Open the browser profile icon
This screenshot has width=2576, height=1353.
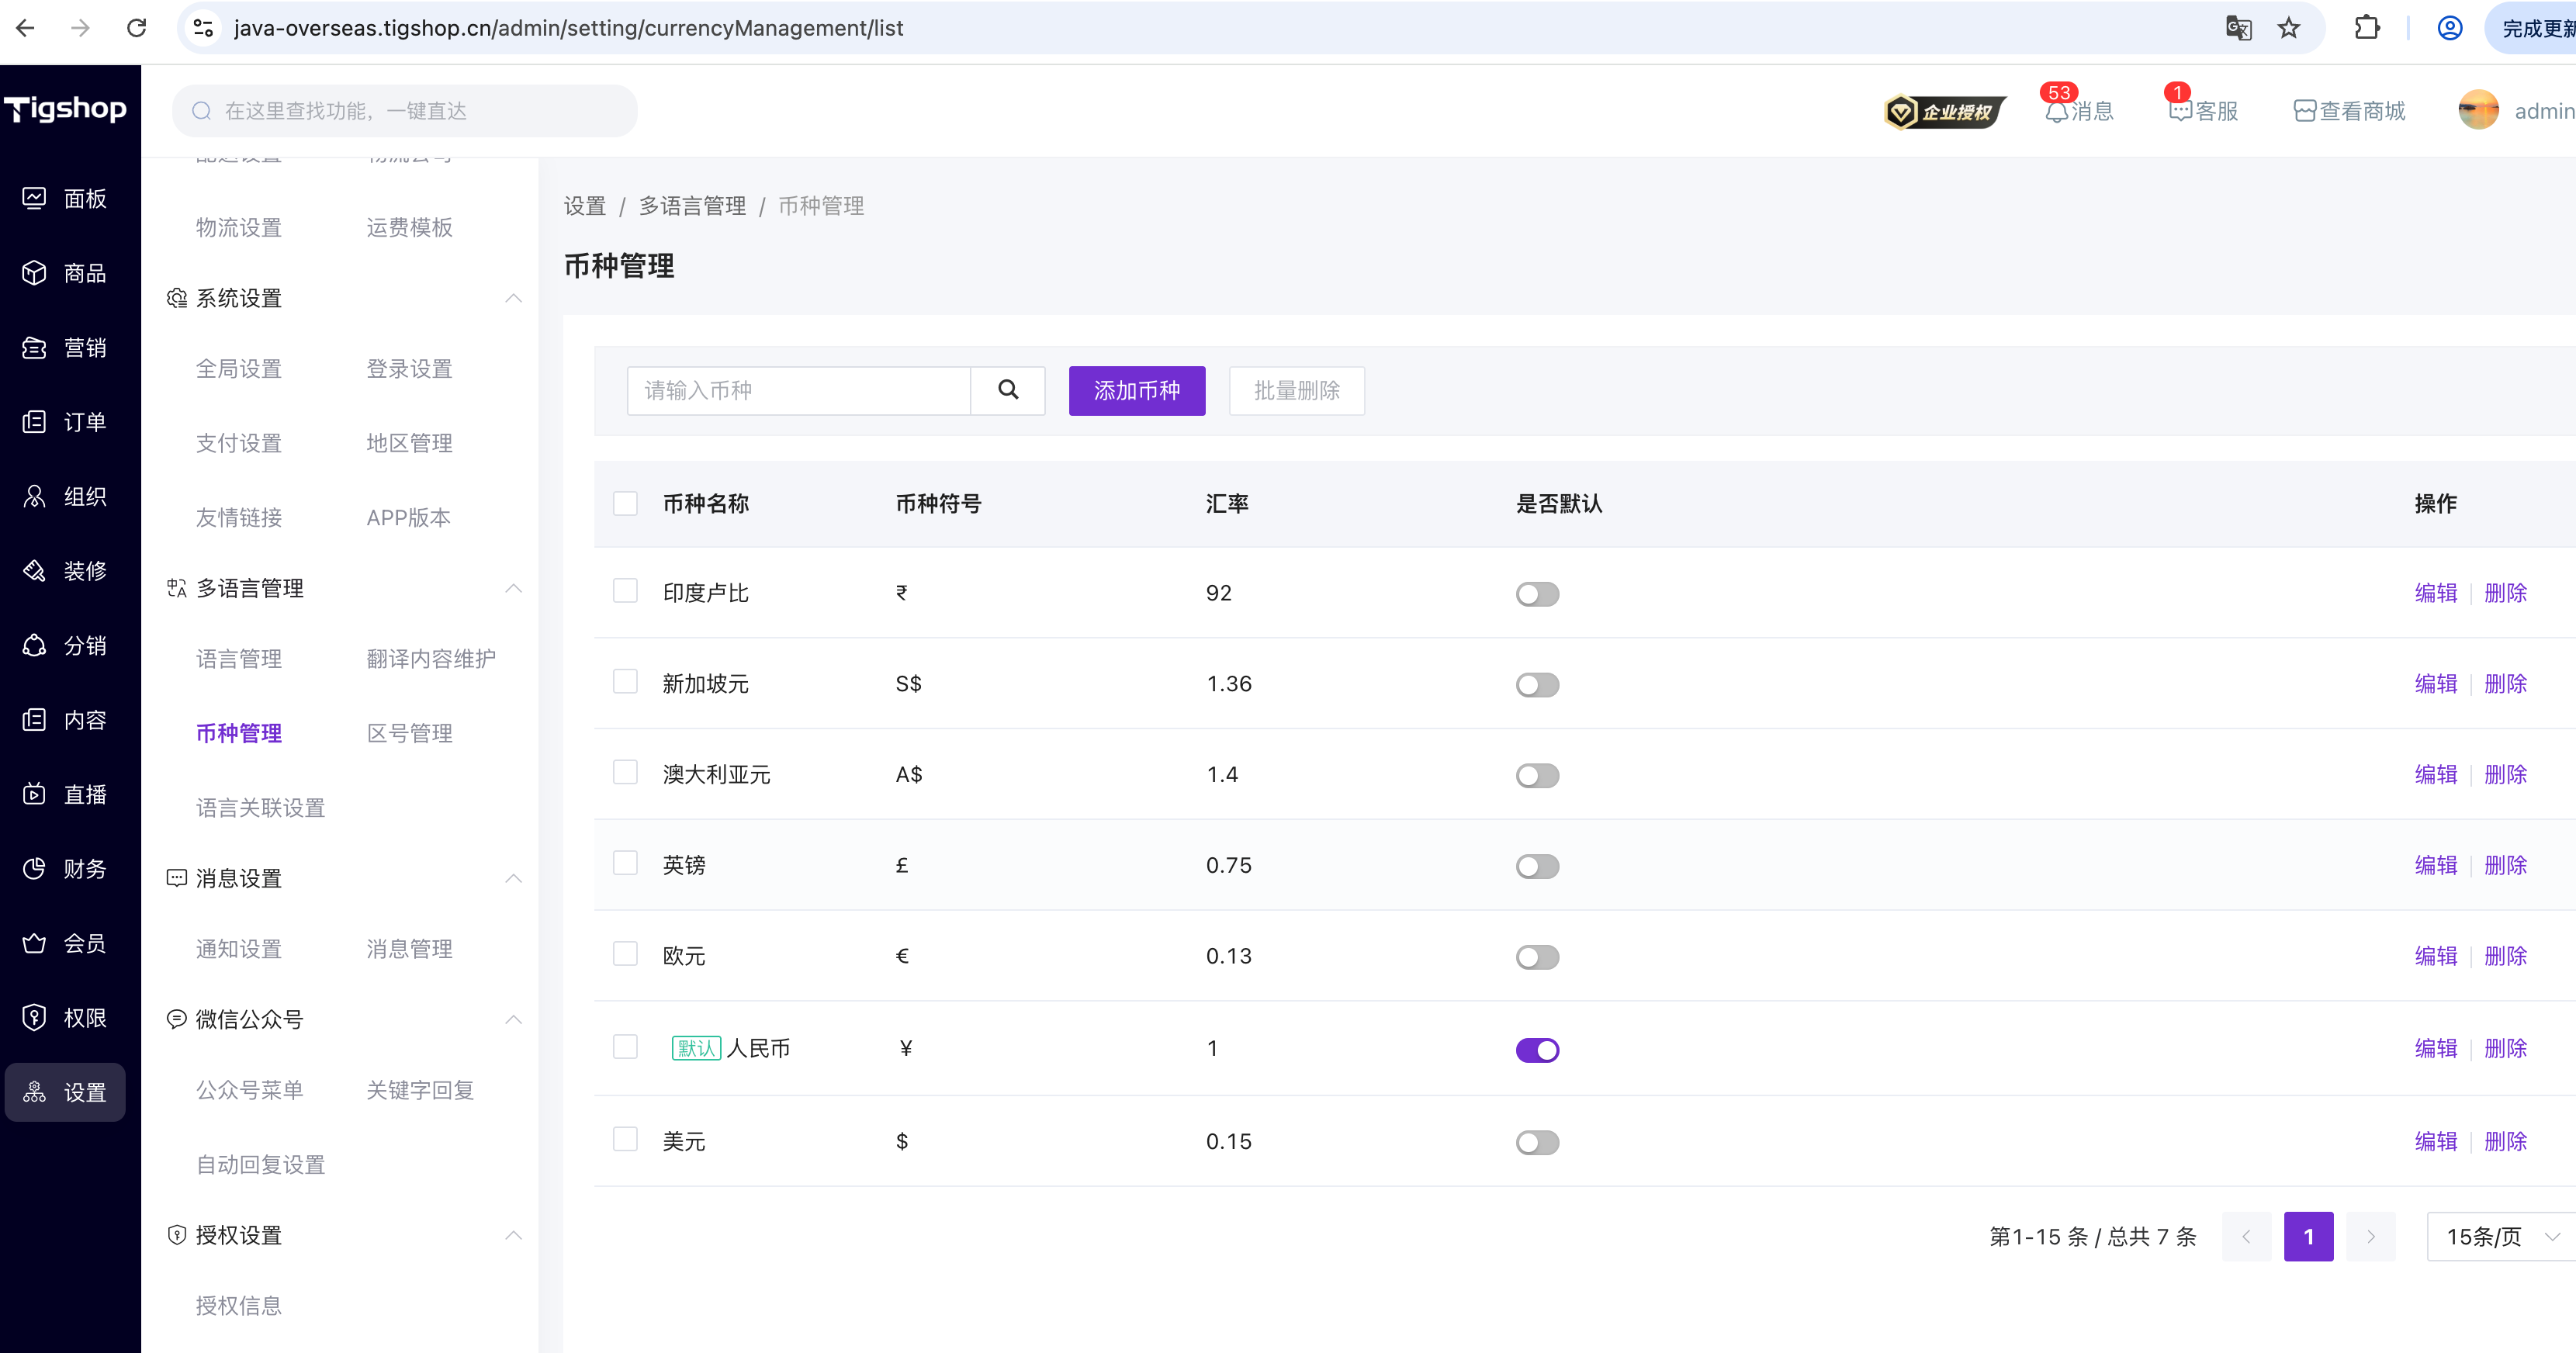(2449, 28)
